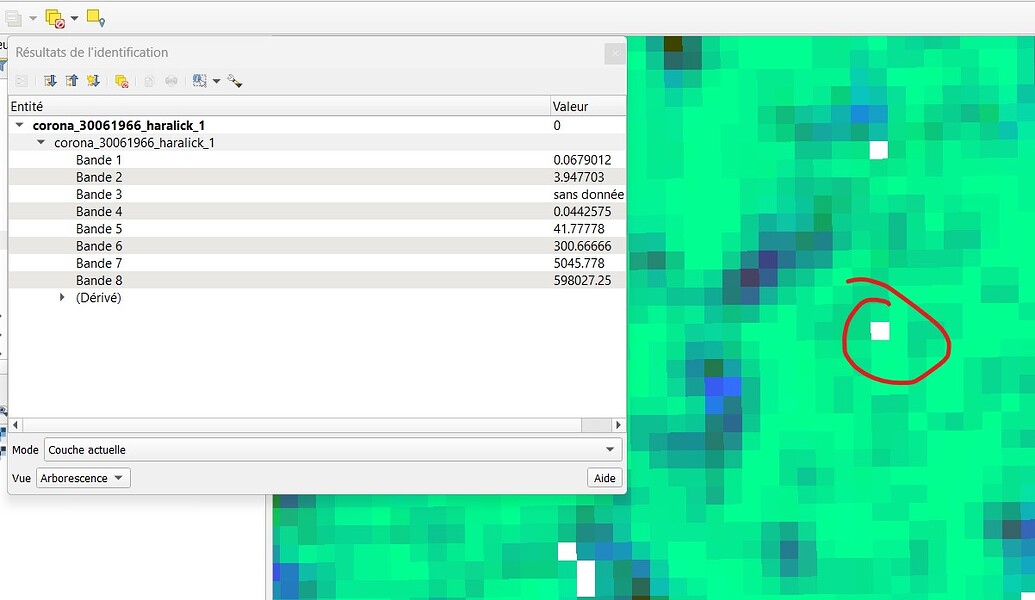The width and height of the screenshot is (1035, 600).
Task: Clear the identification results
Action: (122, 80)
